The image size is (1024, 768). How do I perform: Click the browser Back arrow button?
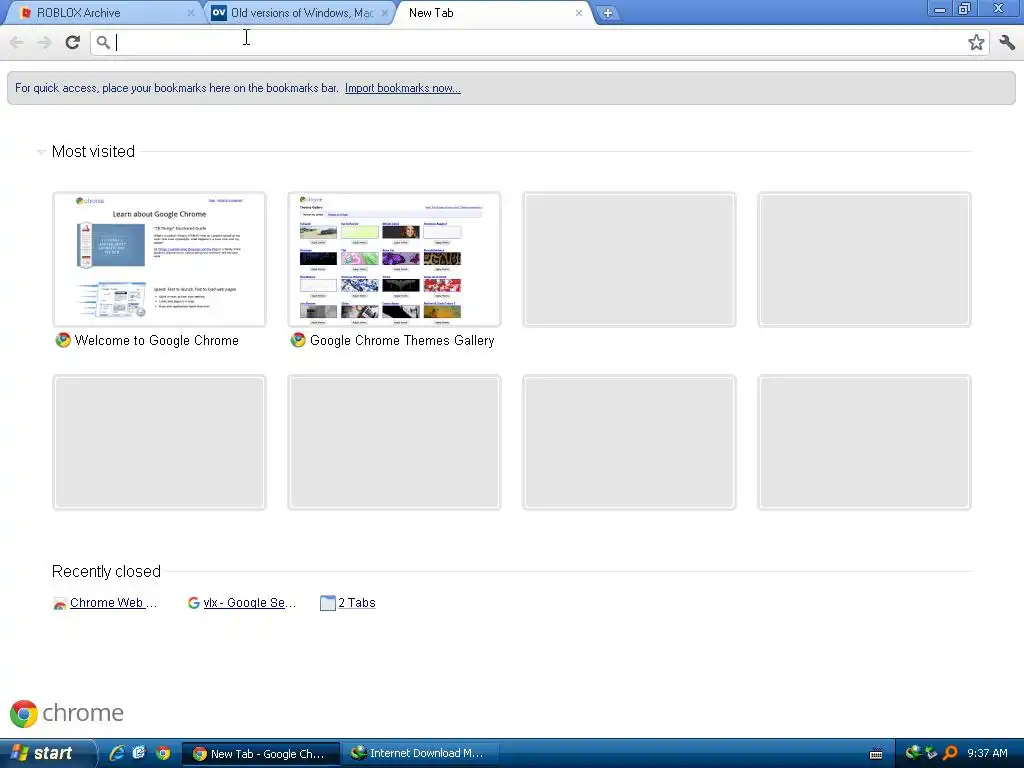click(x=17, y=42)
